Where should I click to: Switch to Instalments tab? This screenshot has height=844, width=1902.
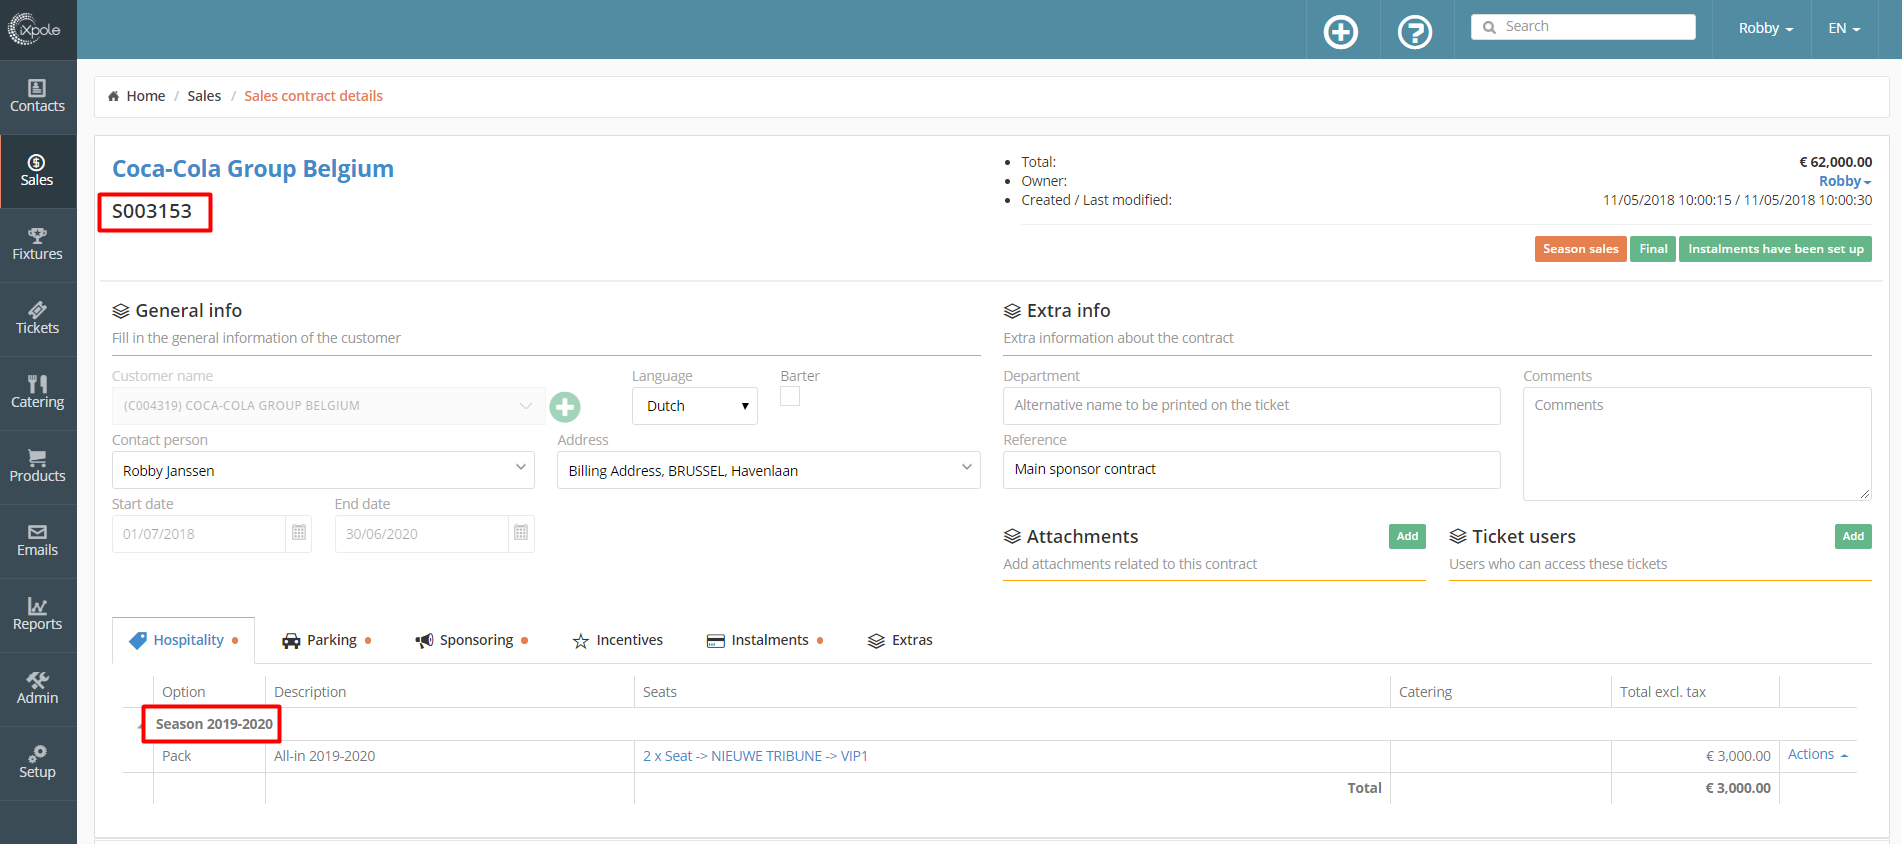pos(765,640)
